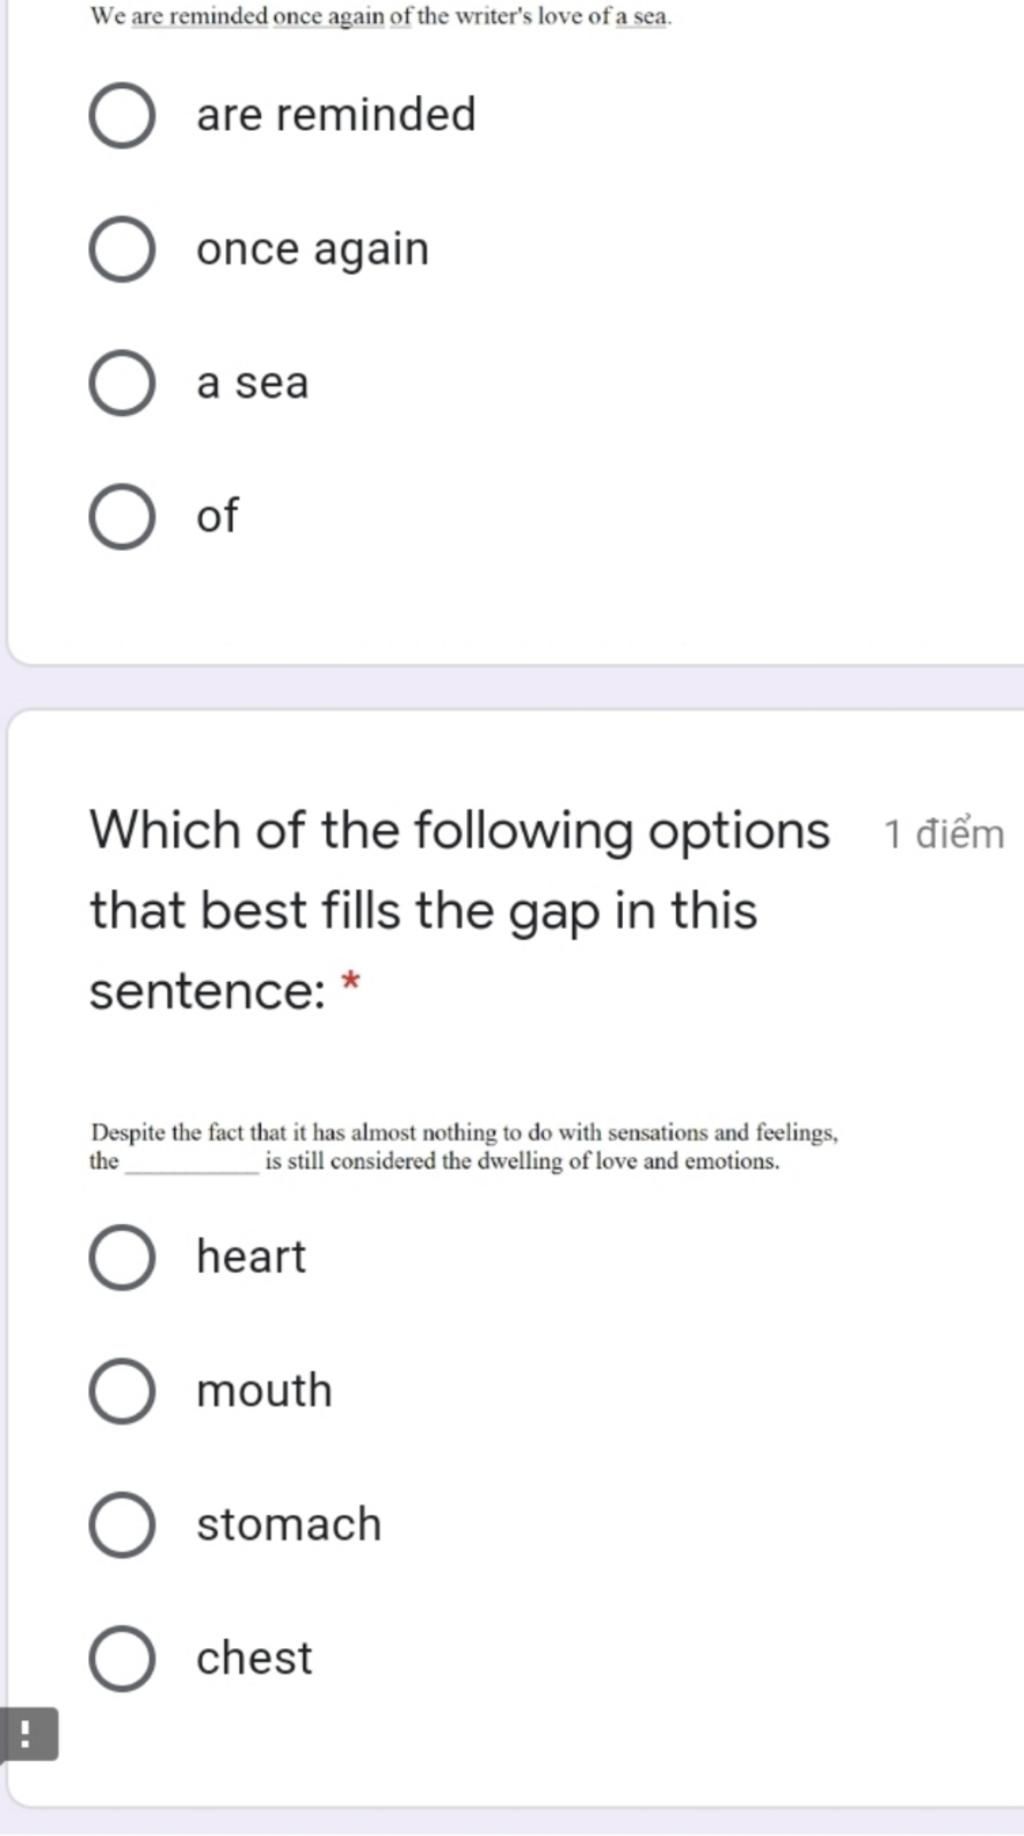Select the 'are reminded' radio button

(122, 116)
